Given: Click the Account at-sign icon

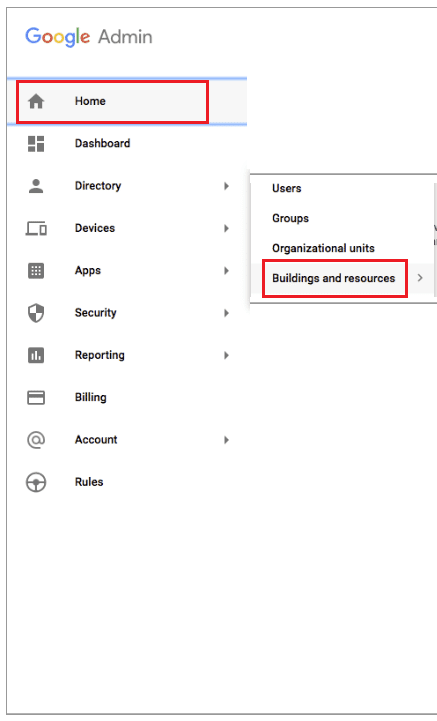Looking at the screenshot, I should click(x=36, y=440).
